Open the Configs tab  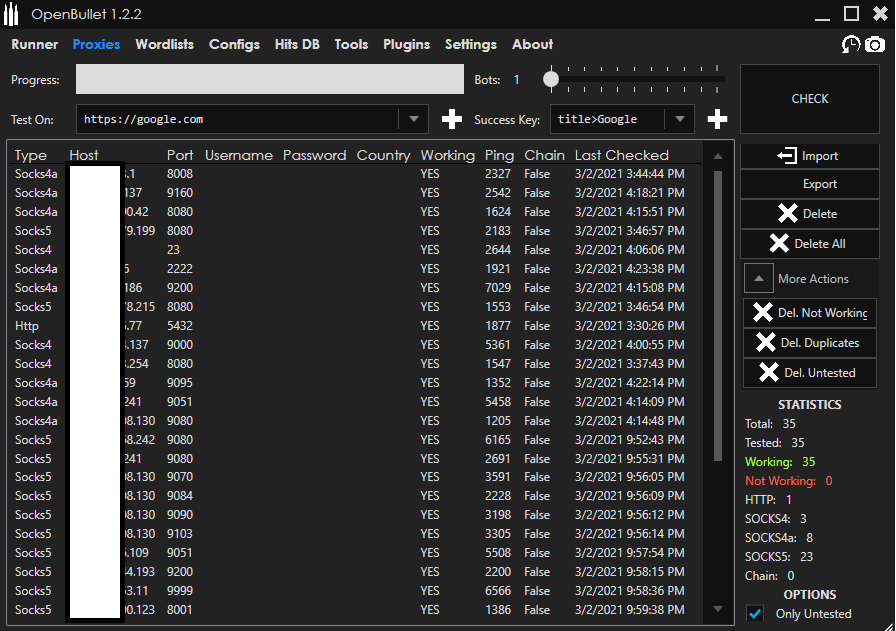tap(234, 44)
